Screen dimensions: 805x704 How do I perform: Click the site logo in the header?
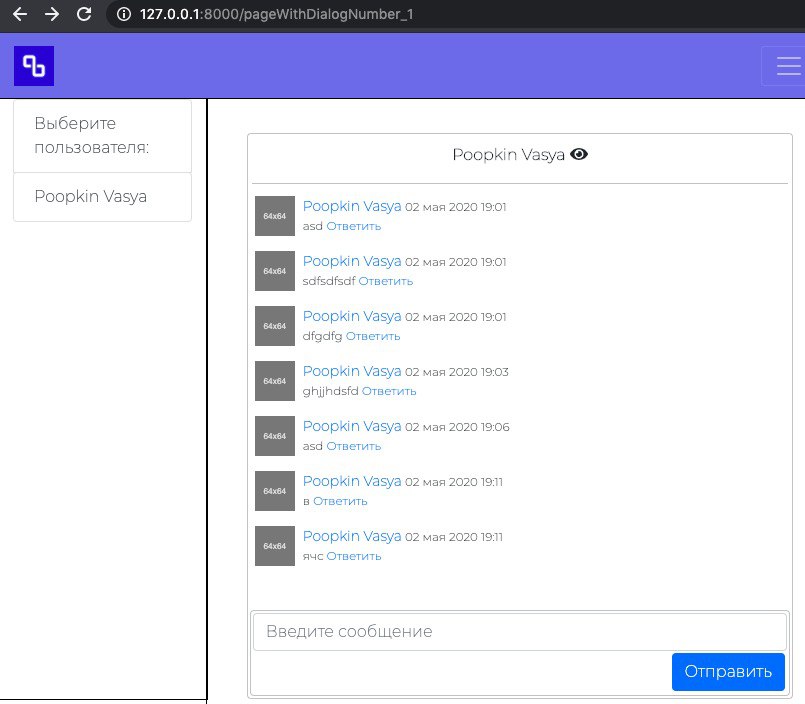point(34,66)
